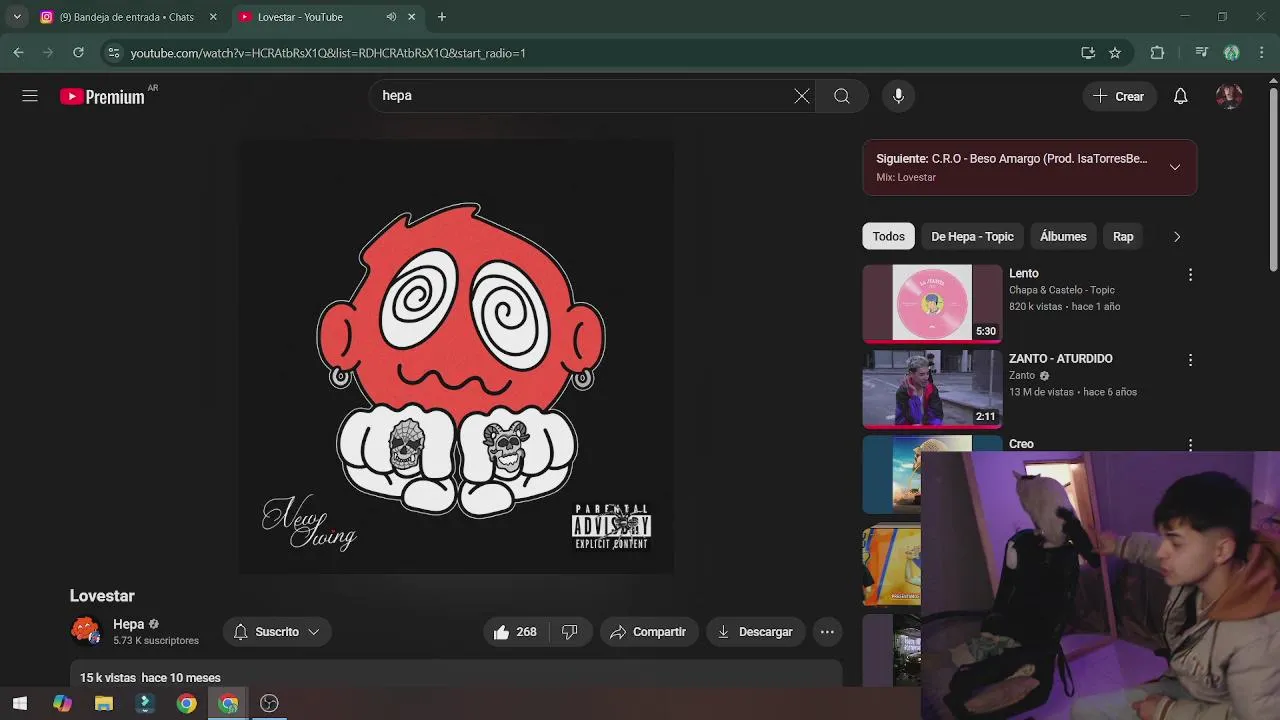Close the Instagram tab
The height and width of the screenshot is (720, 1280).
point(213,17)
